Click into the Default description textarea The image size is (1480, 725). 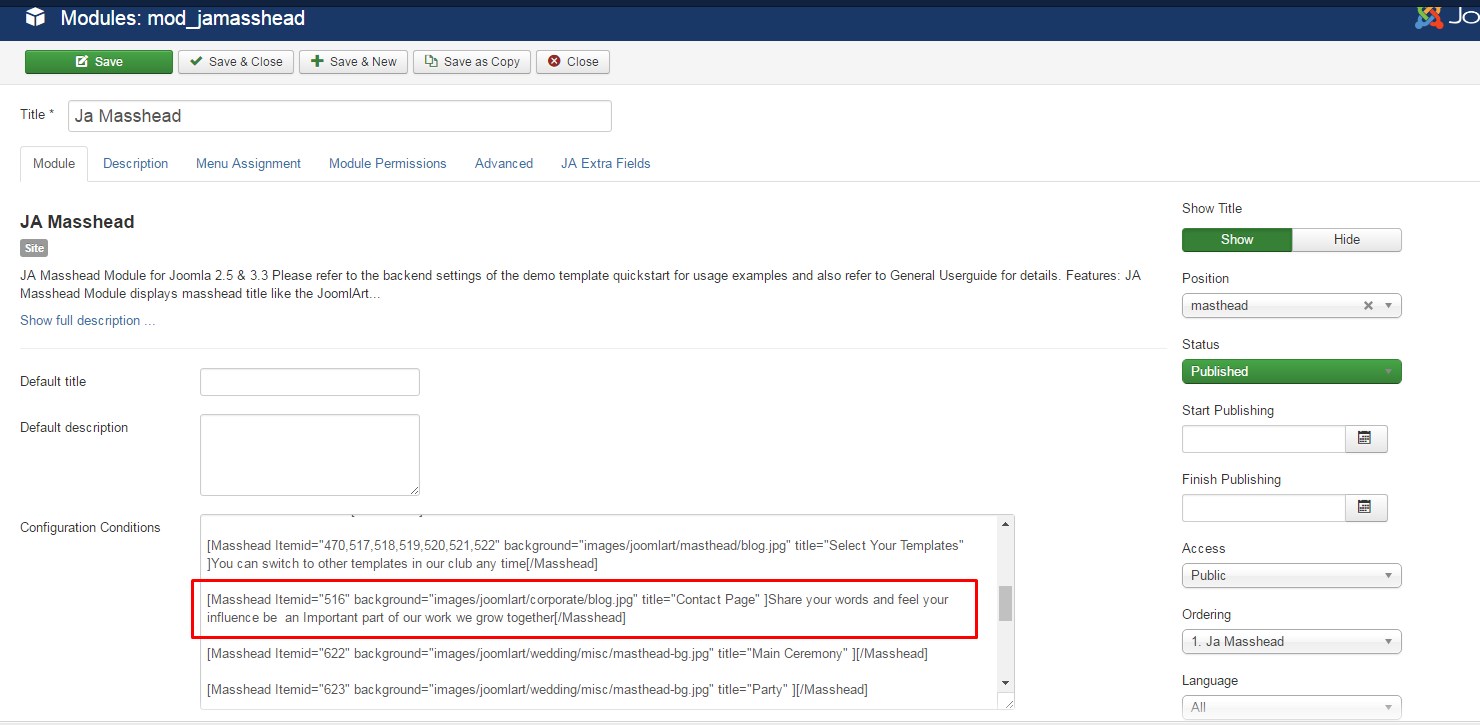310,455
